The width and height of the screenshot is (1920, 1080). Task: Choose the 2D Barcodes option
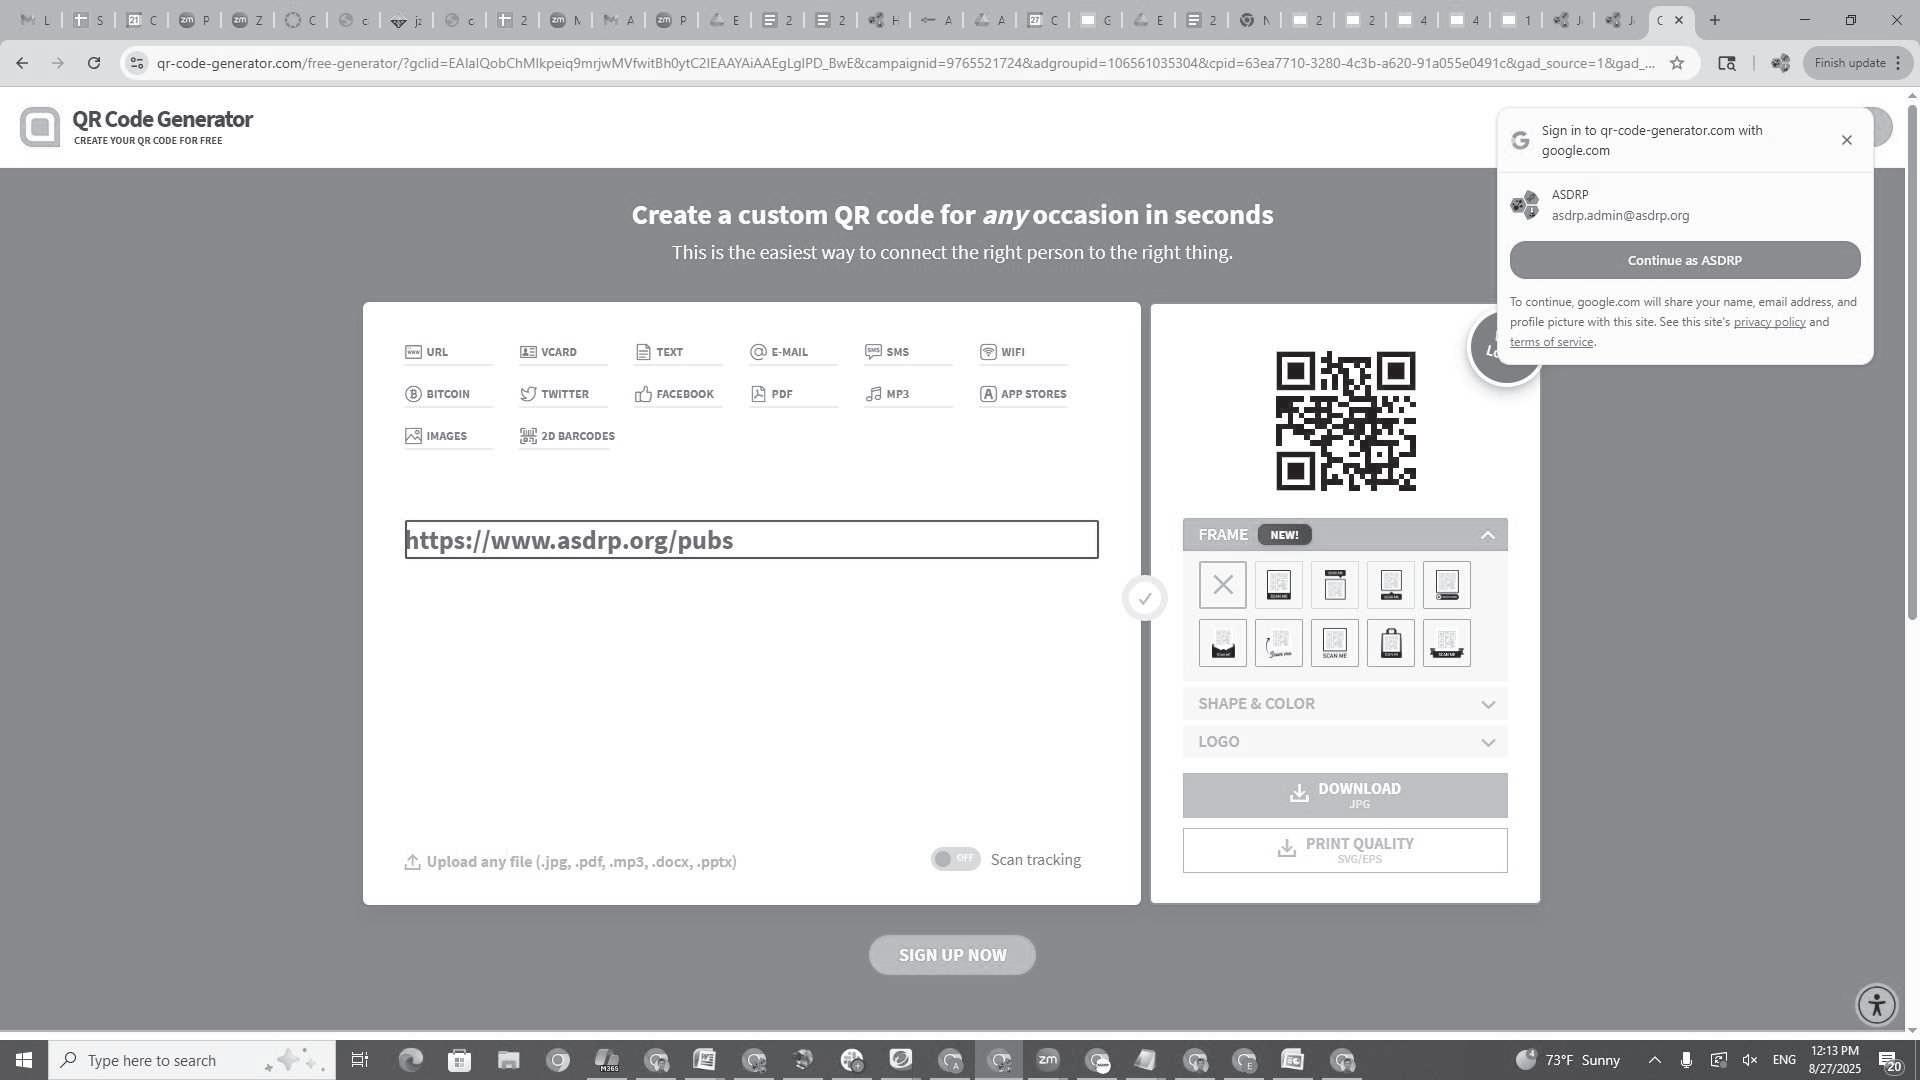[567, 436]
